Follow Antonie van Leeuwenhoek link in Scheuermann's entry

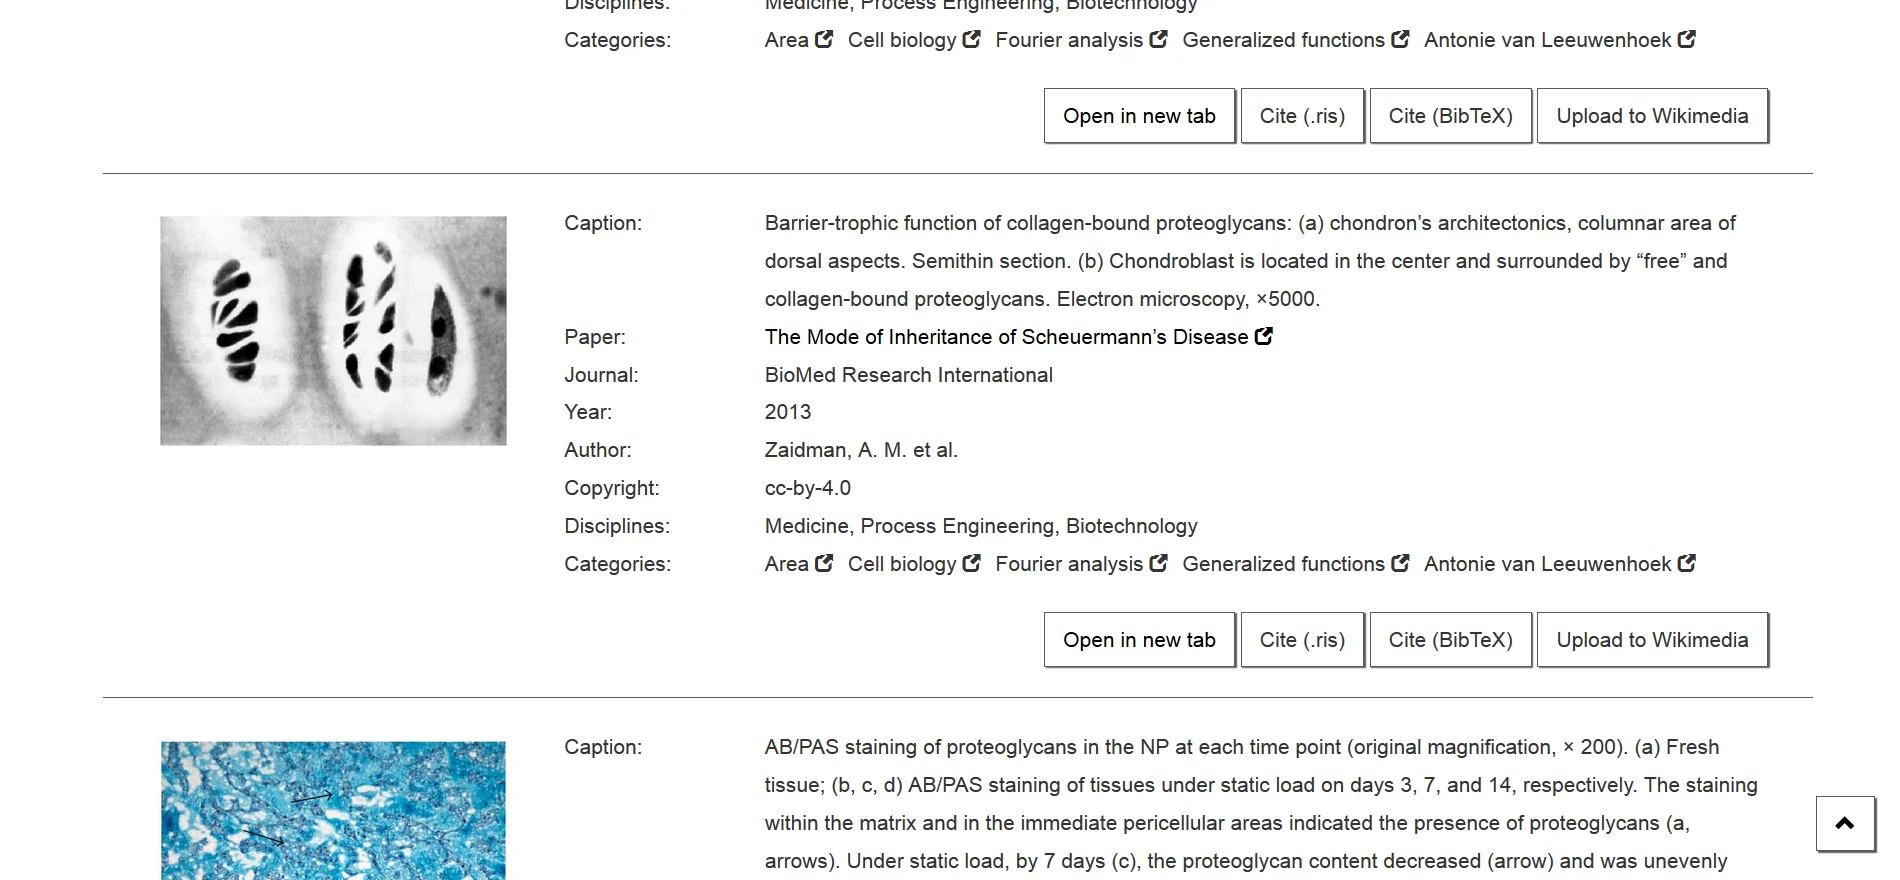pos(1547,564)
